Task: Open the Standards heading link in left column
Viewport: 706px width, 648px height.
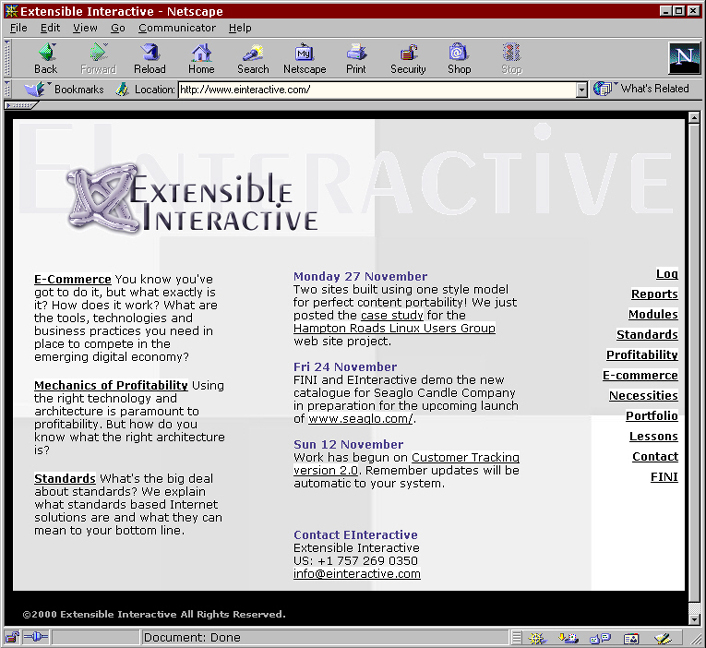Action: tap(65, 478)
